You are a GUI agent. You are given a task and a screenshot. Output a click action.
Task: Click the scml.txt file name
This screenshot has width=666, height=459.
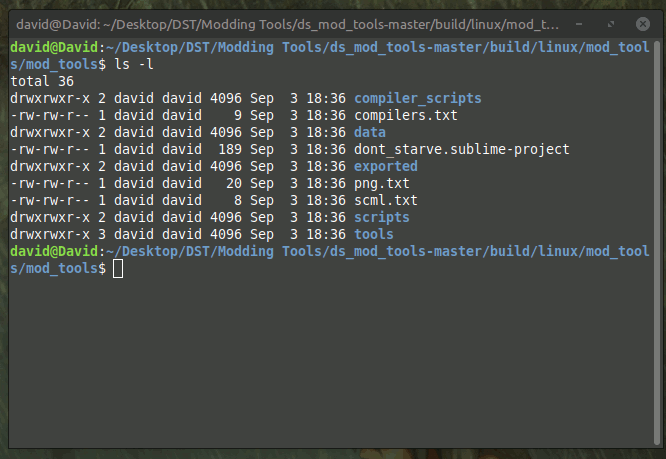tap(386, 200)
